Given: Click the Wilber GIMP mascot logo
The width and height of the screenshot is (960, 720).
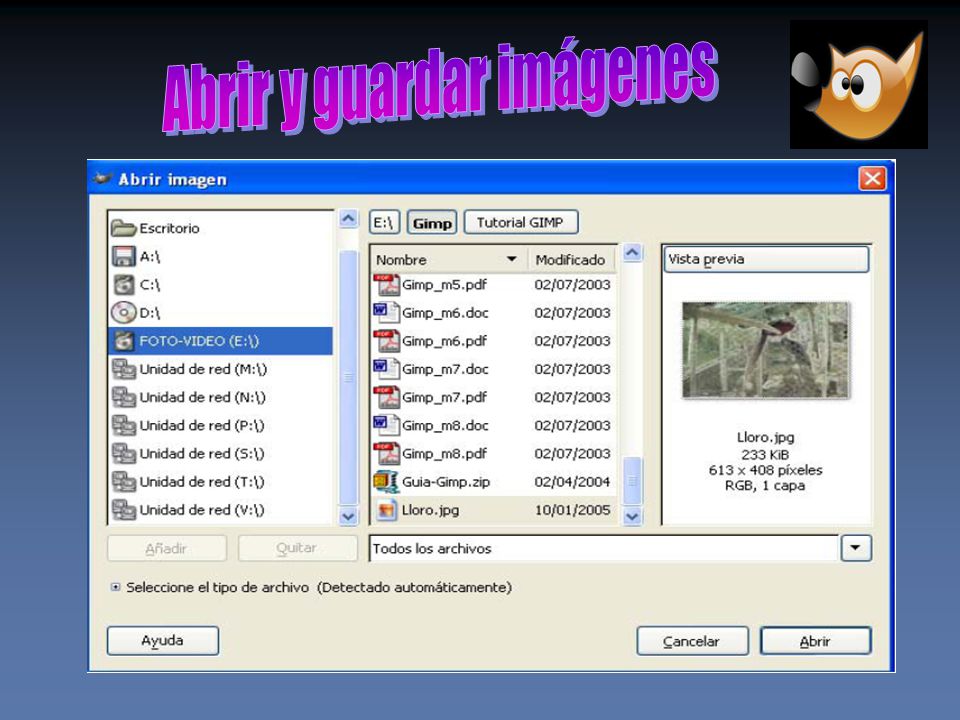Looking at the screenshot, I should pos(858,84).
